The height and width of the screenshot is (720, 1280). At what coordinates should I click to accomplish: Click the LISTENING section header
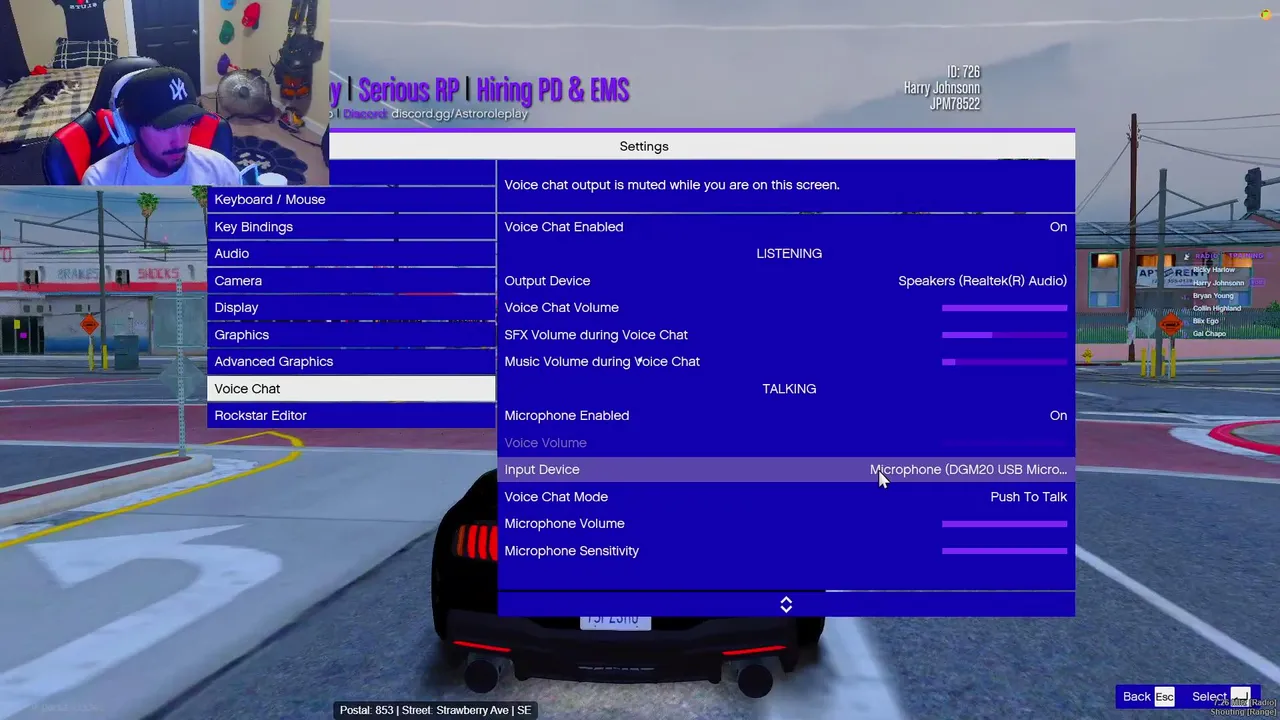(x=789, y=254)
